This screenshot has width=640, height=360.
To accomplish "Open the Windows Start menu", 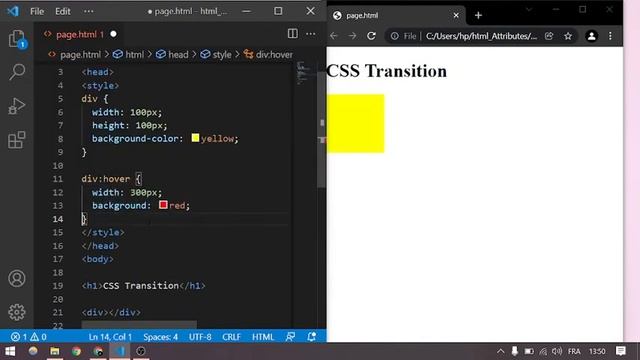I will (x=10, y=351).
